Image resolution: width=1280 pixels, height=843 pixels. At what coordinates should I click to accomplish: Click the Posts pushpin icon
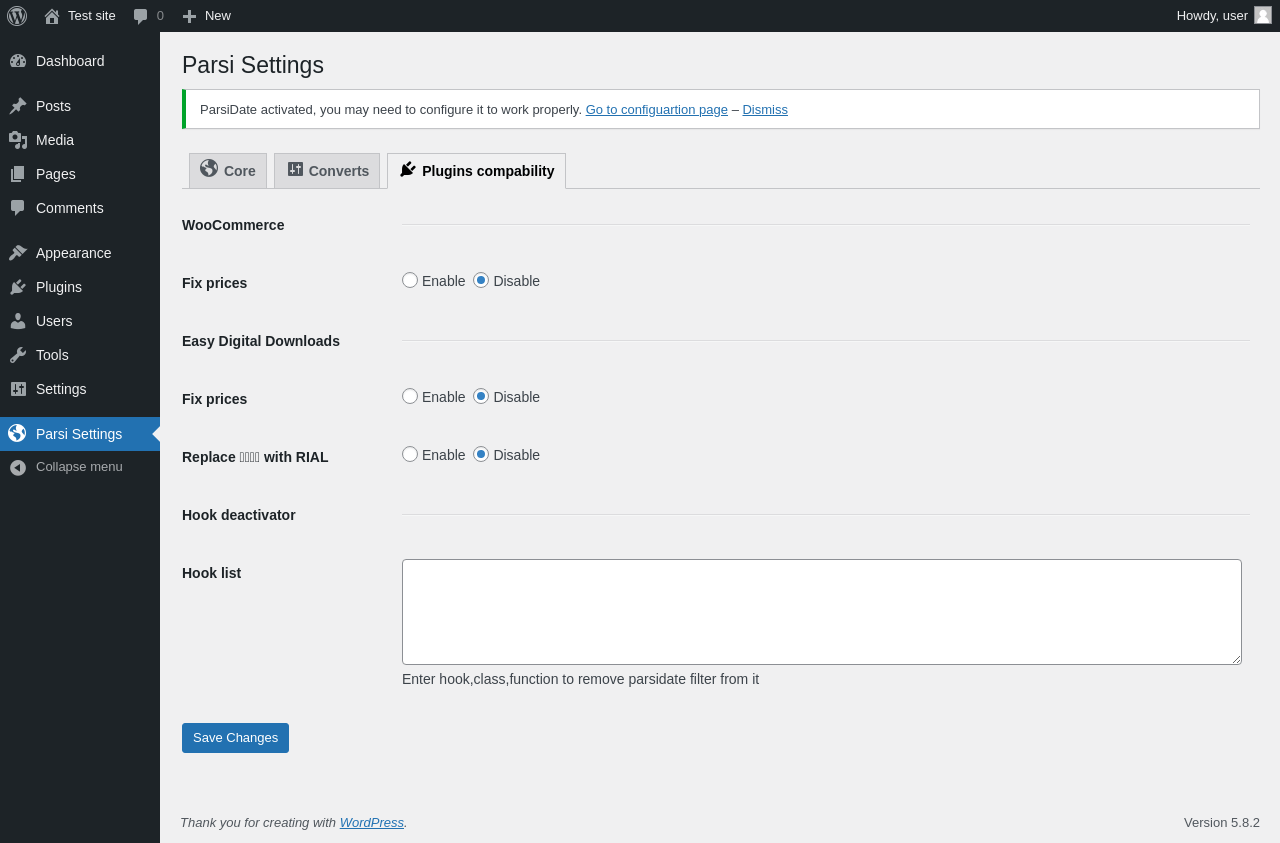click(x=18, y=106)
